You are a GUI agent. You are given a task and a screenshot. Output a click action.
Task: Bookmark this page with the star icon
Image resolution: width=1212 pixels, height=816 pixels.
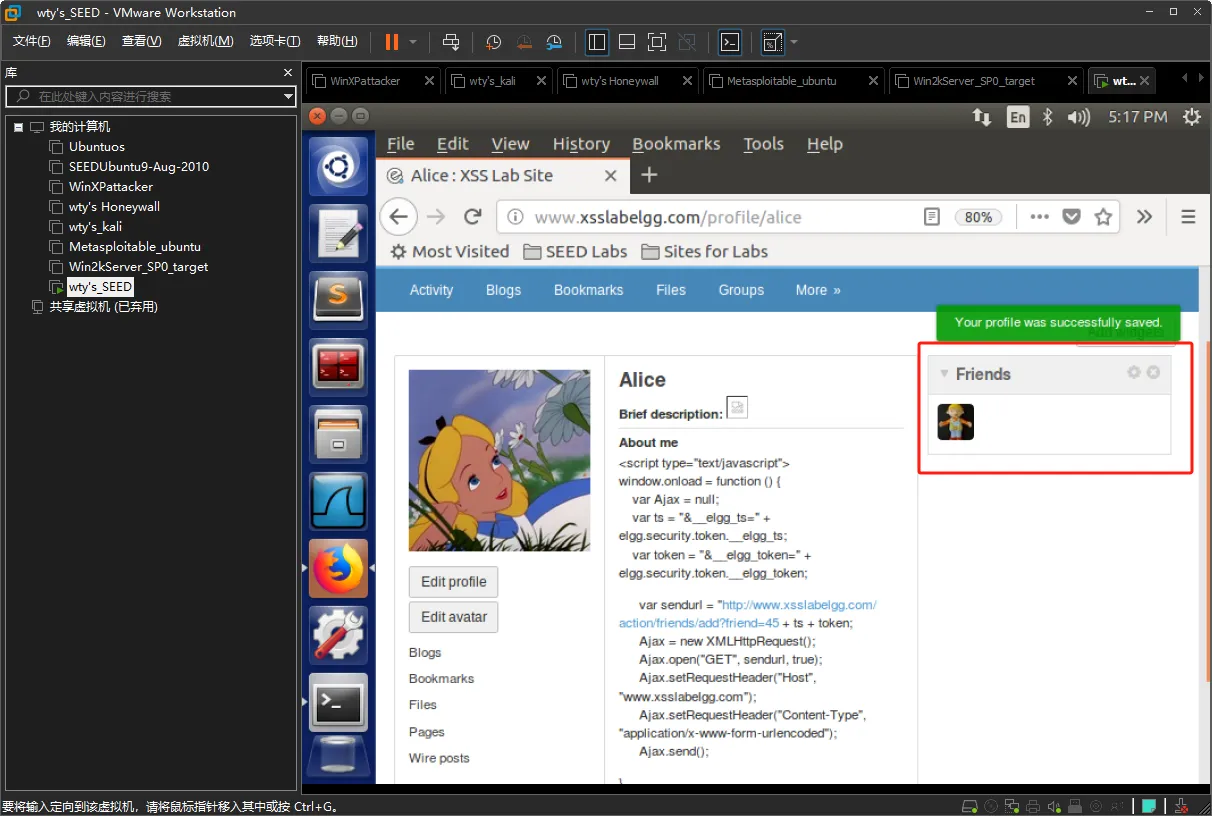click(1103, 217)
